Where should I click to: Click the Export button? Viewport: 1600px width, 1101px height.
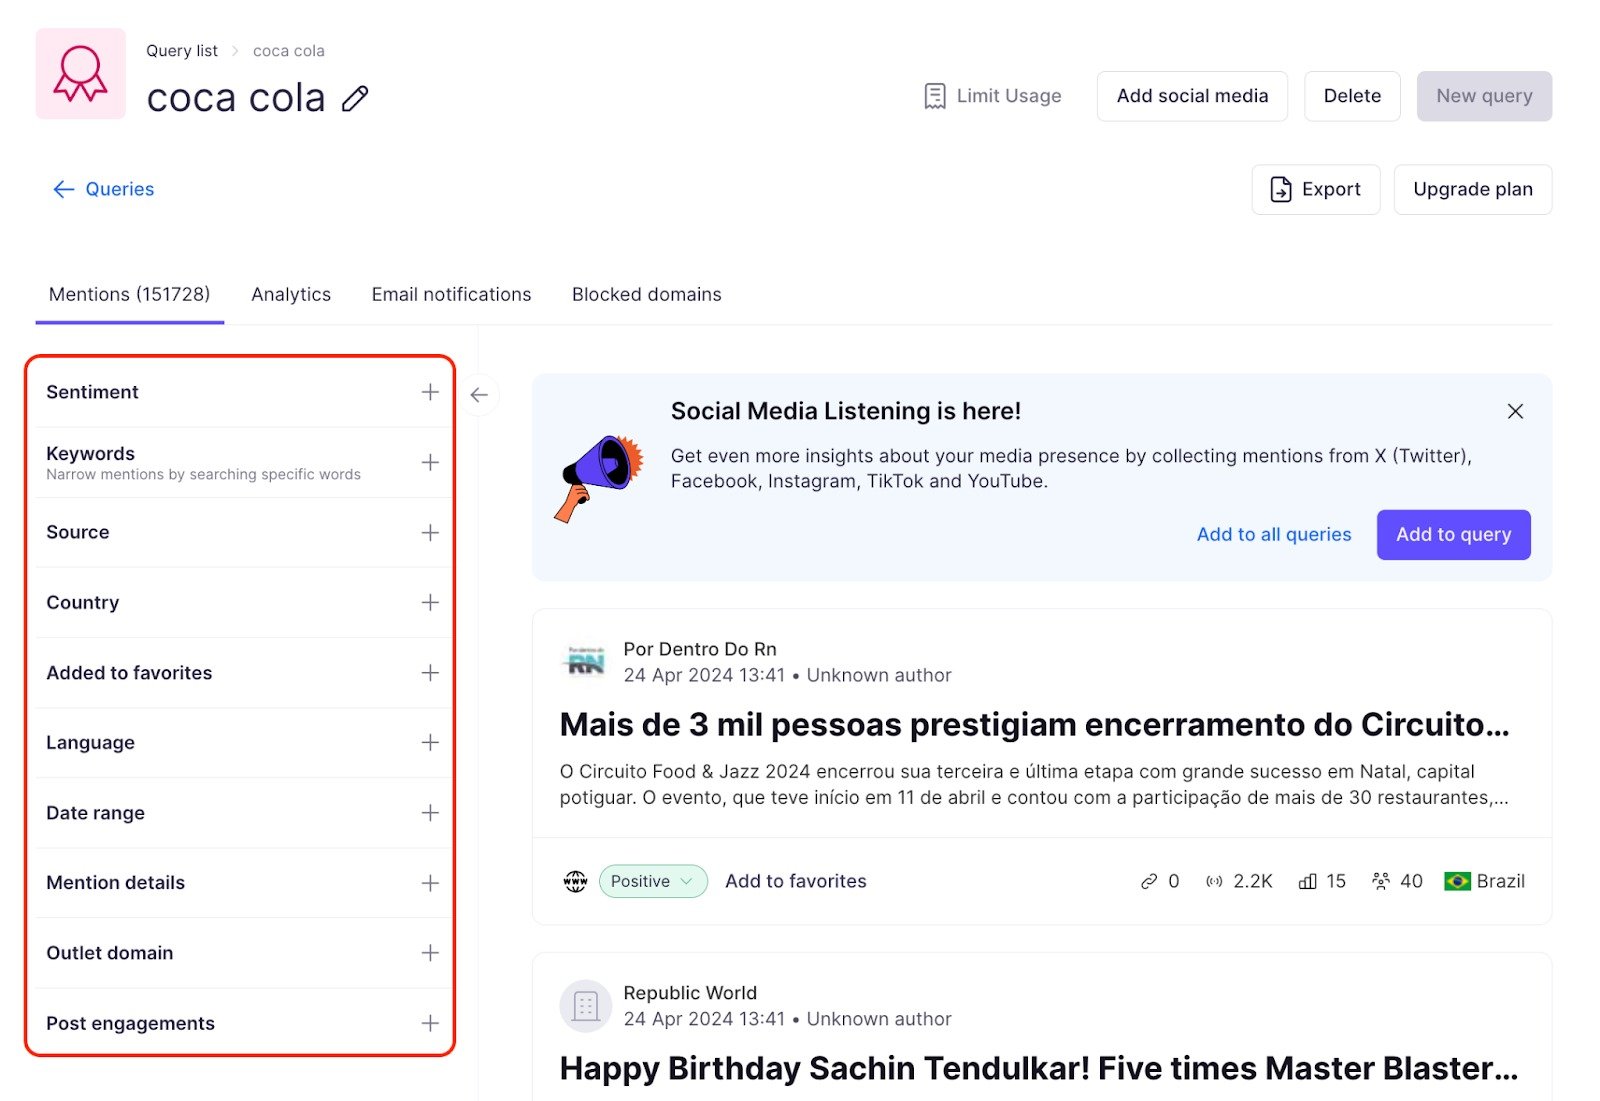[1315, 189]
